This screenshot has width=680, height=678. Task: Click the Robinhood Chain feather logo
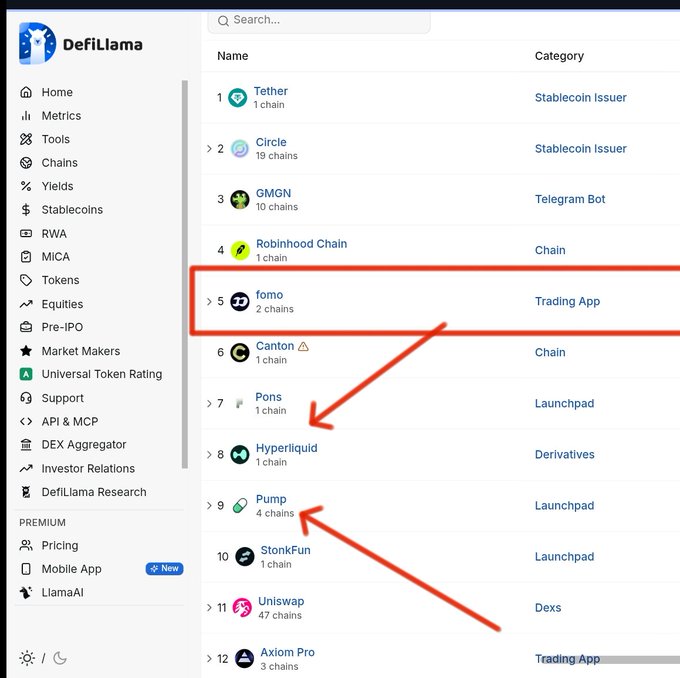point(240,250)
